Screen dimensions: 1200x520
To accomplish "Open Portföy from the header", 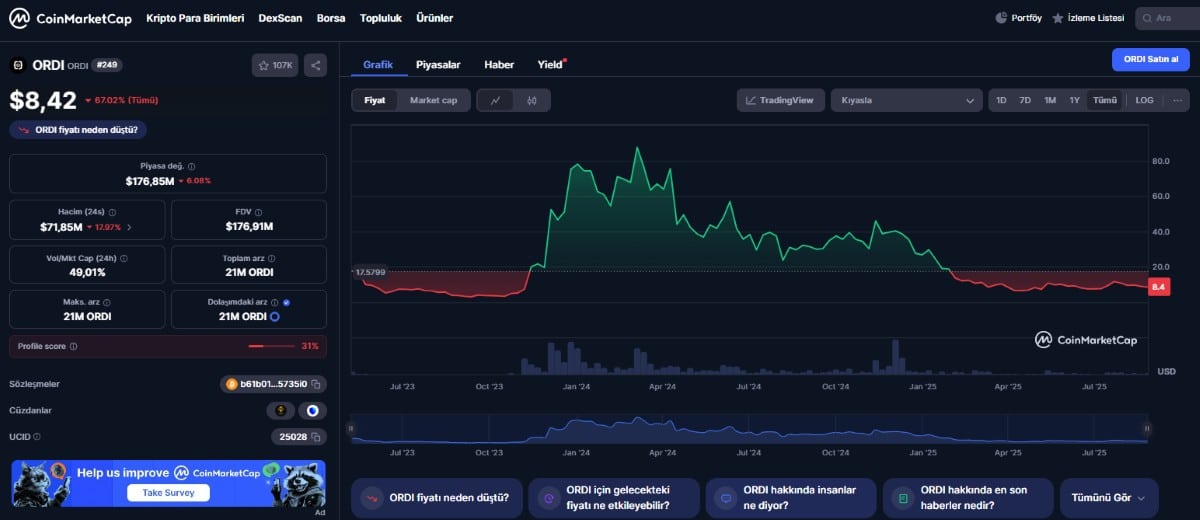I will click(1018, 18).
